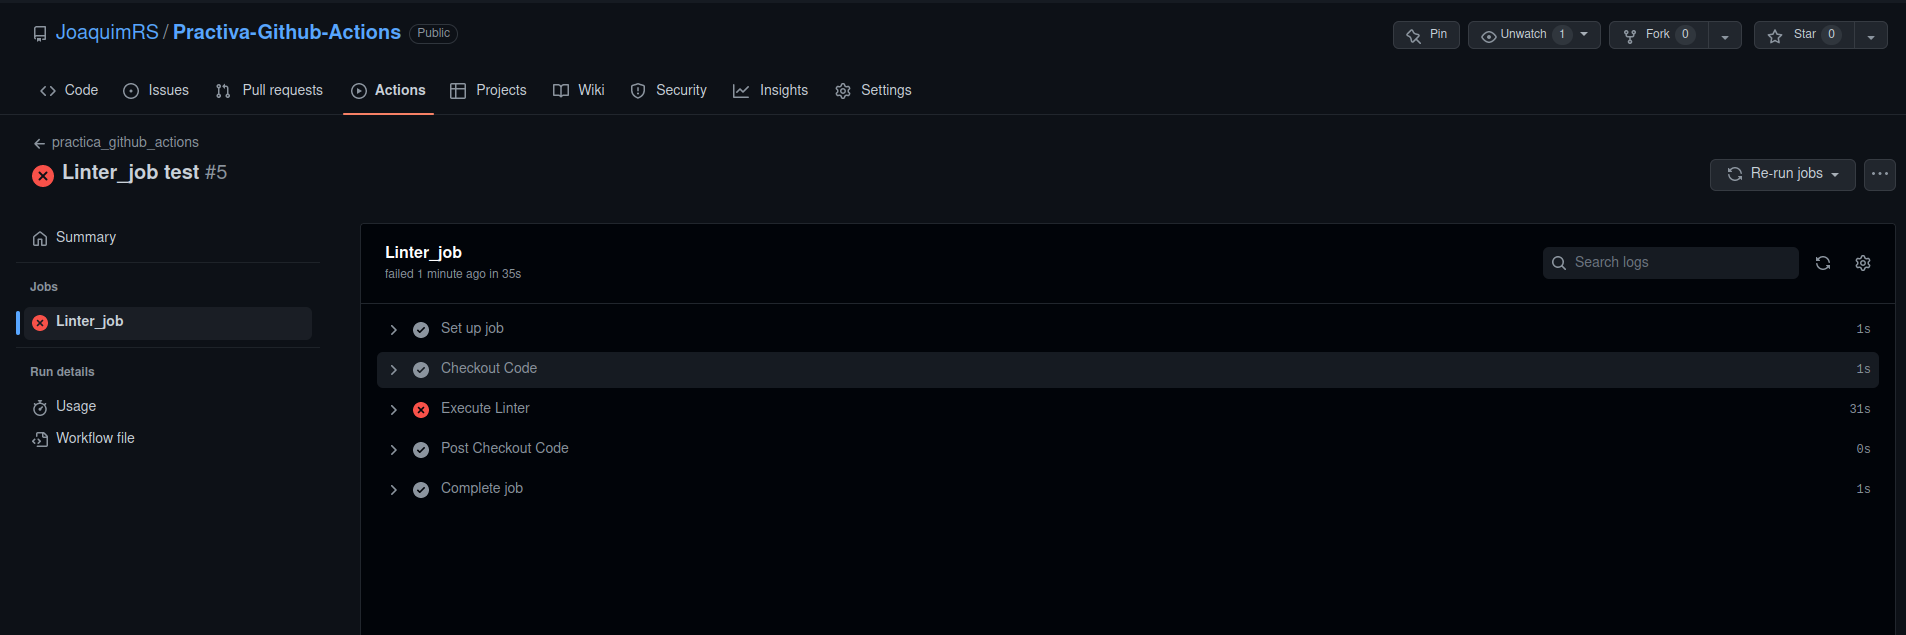Open the Fork options dropdown arrow

coord(1725,36)
